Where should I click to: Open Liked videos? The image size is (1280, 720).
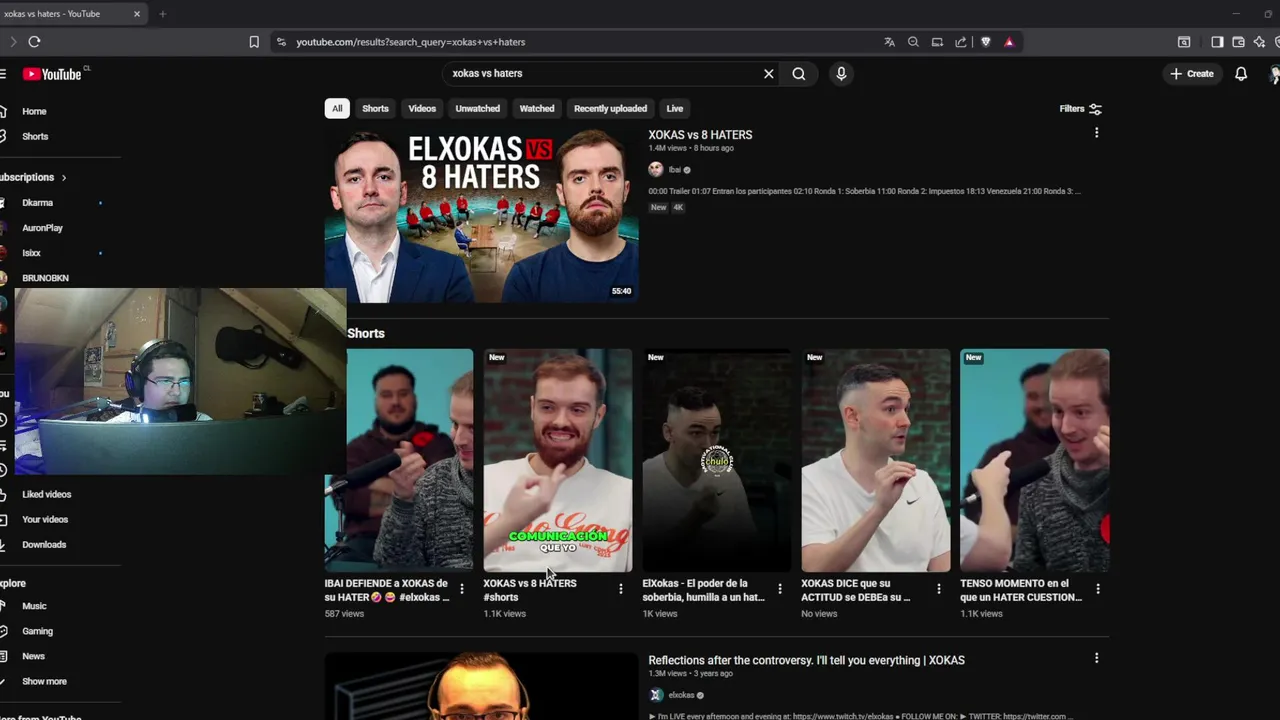[x=46, y=494]
